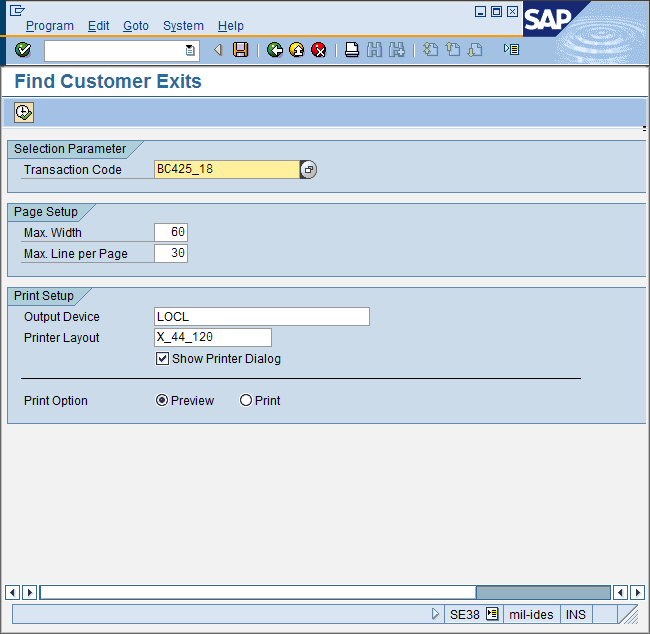Screen dimensions: 650x634
Task: Click the Max. Line per Page field
Action: (x=171, y=253)
